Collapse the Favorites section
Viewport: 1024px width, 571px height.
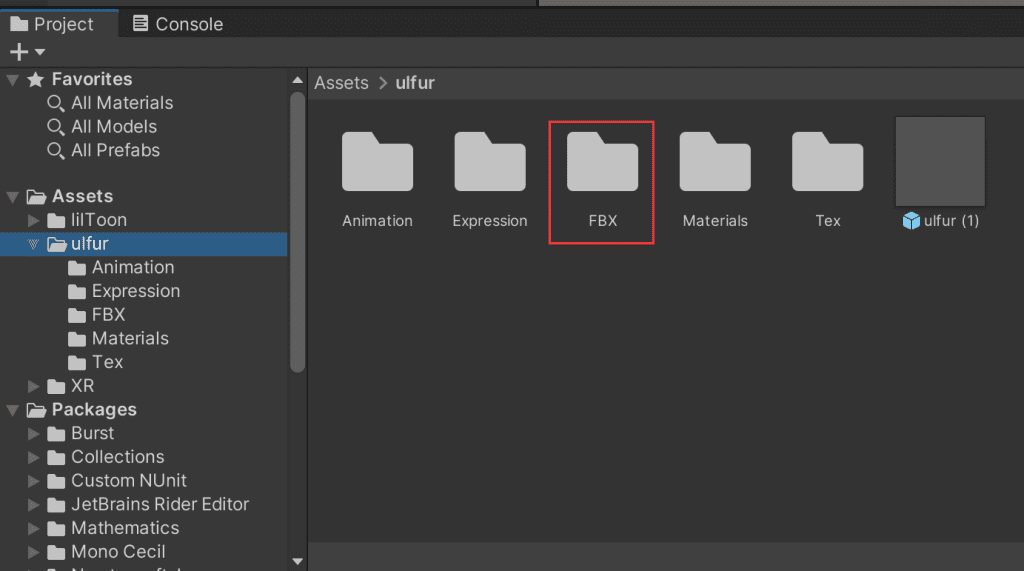(x=13, y=80)
